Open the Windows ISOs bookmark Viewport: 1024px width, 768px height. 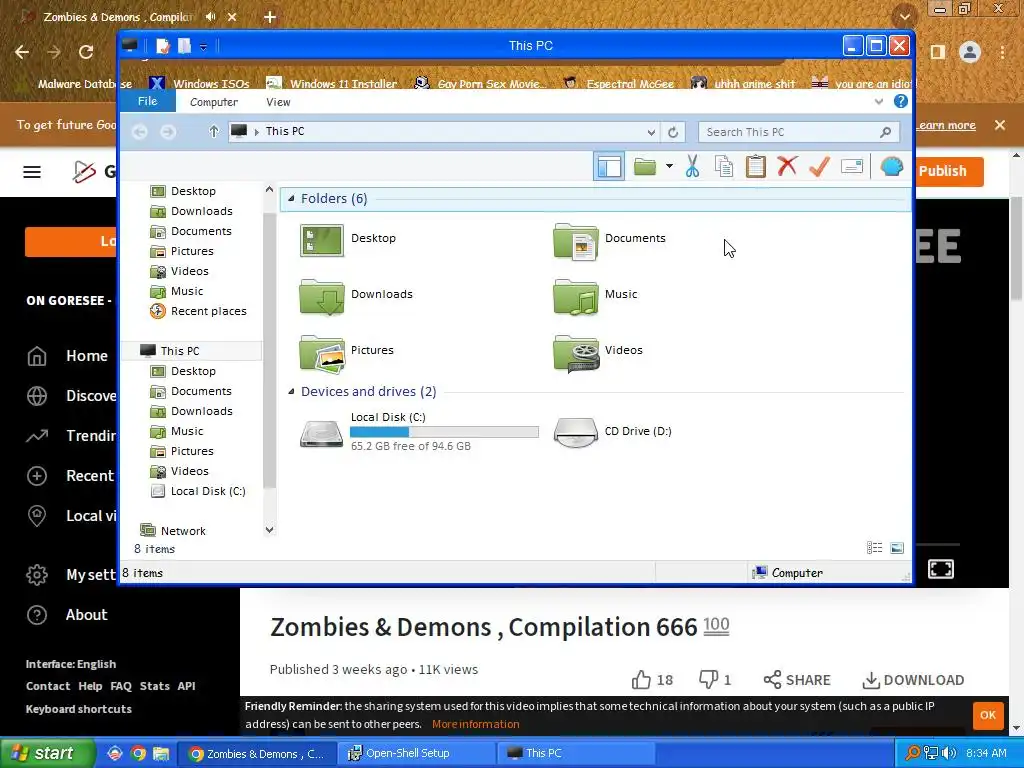[200, 84]
